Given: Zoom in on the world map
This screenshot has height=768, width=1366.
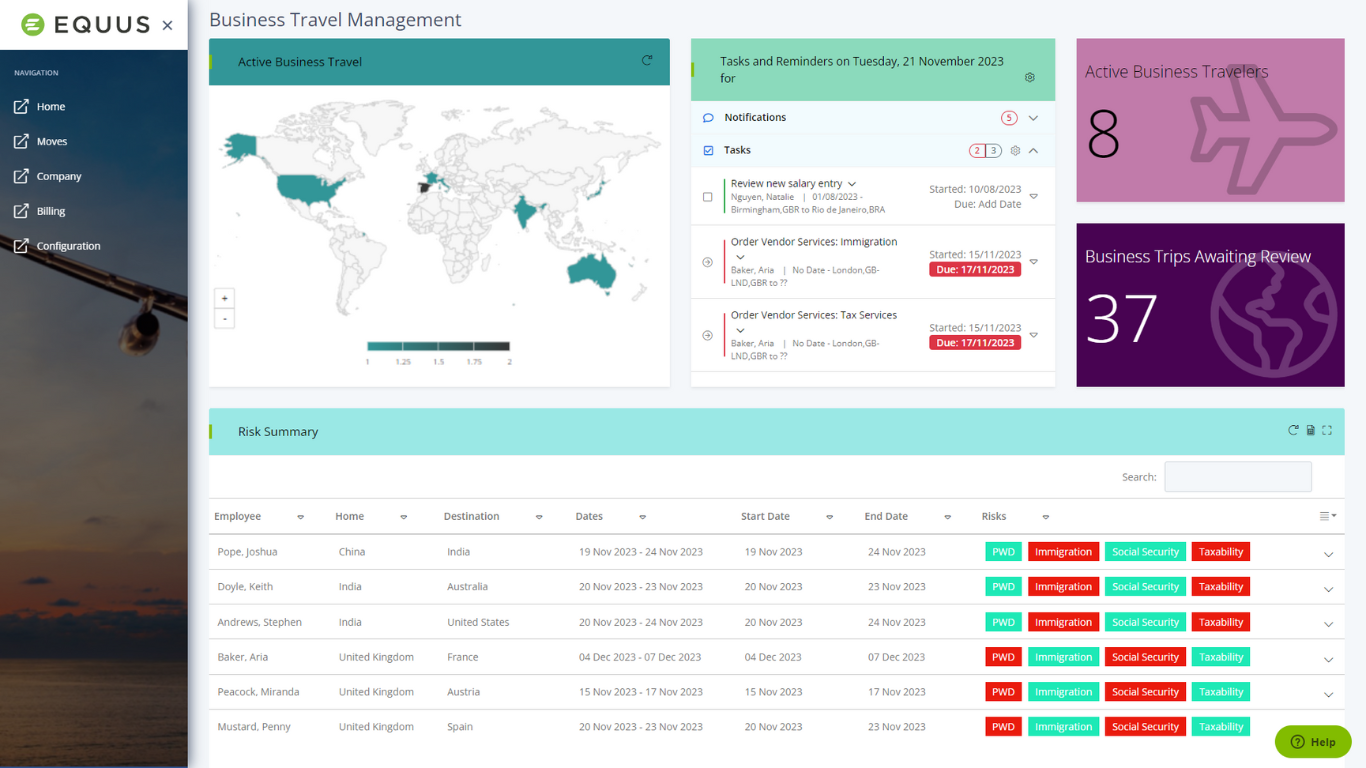Looking at the screenshot, I should [x=225, y=298].
